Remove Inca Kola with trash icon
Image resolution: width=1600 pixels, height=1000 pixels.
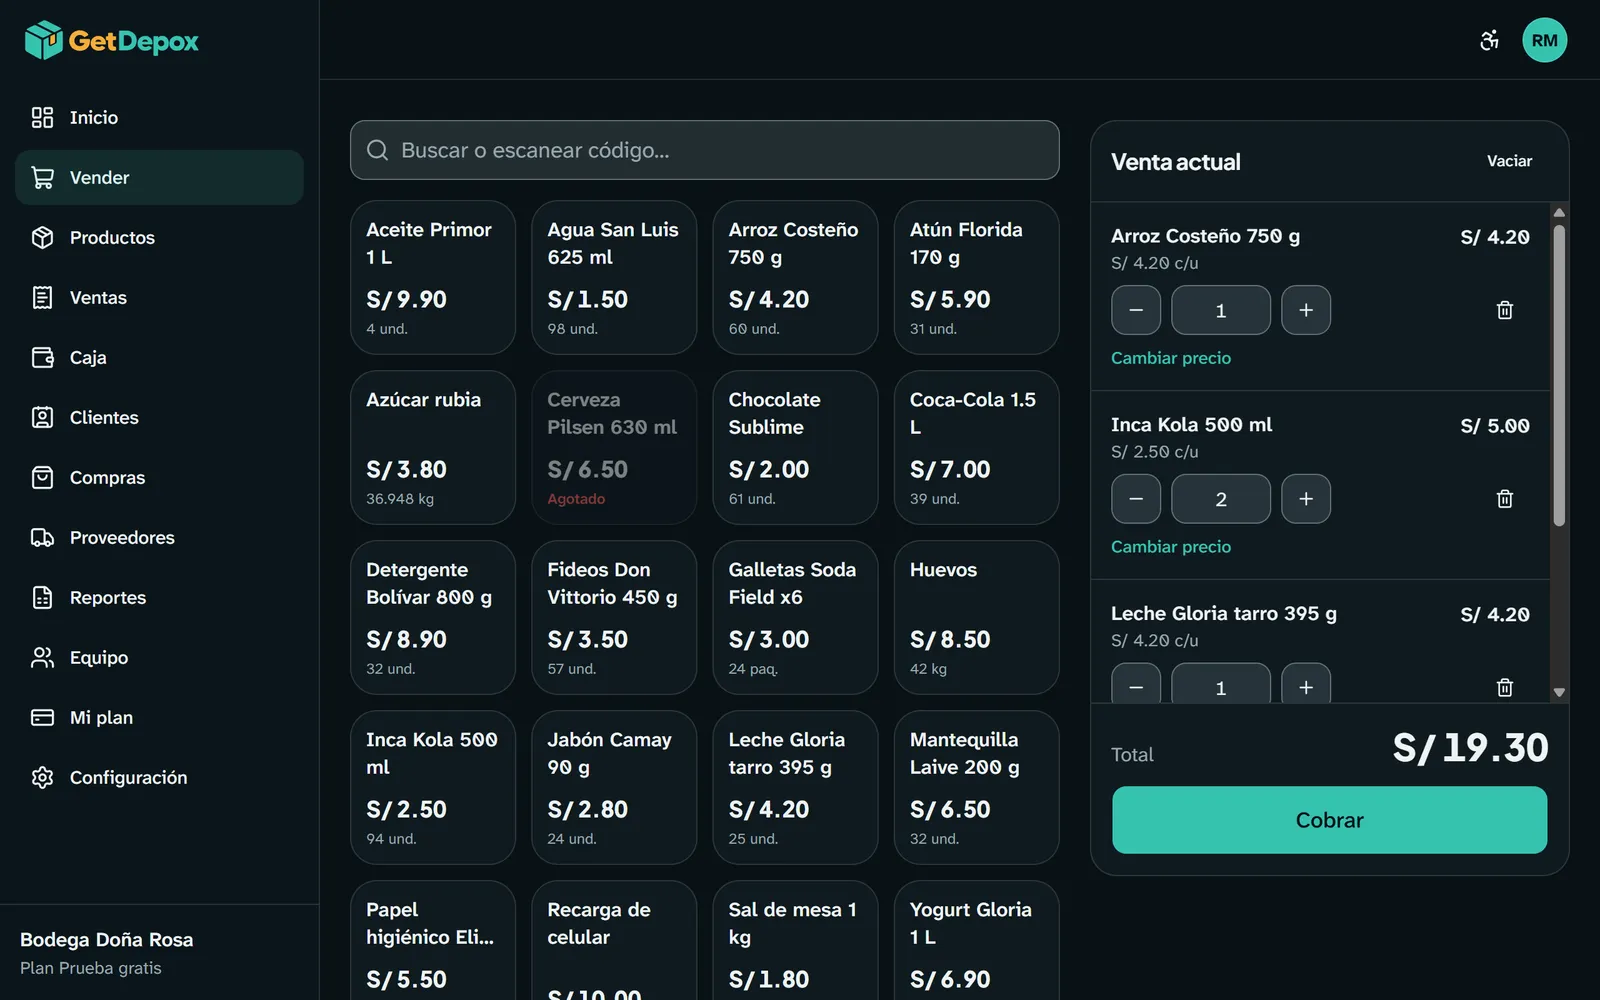(x=1505, y=499)
